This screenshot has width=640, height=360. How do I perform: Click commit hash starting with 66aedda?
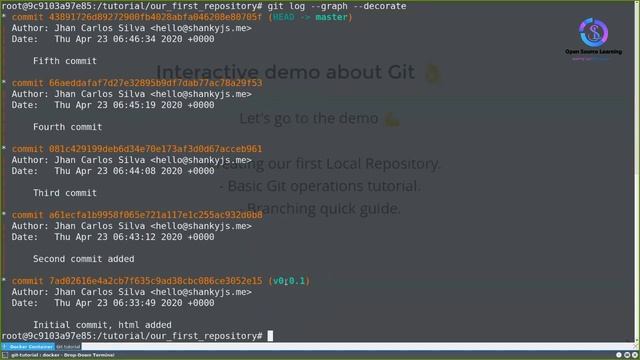(x=156, y=83)
